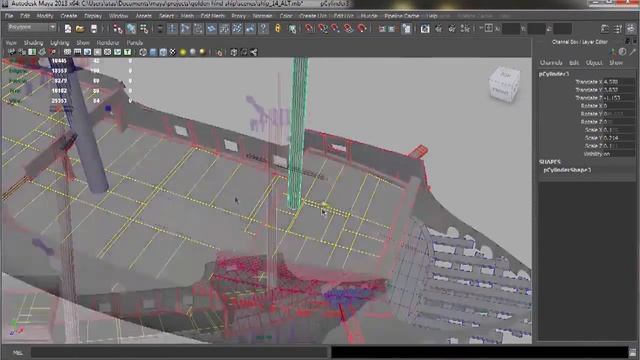Click the MEL command line input
640x360 pixels.
point(179,352)
